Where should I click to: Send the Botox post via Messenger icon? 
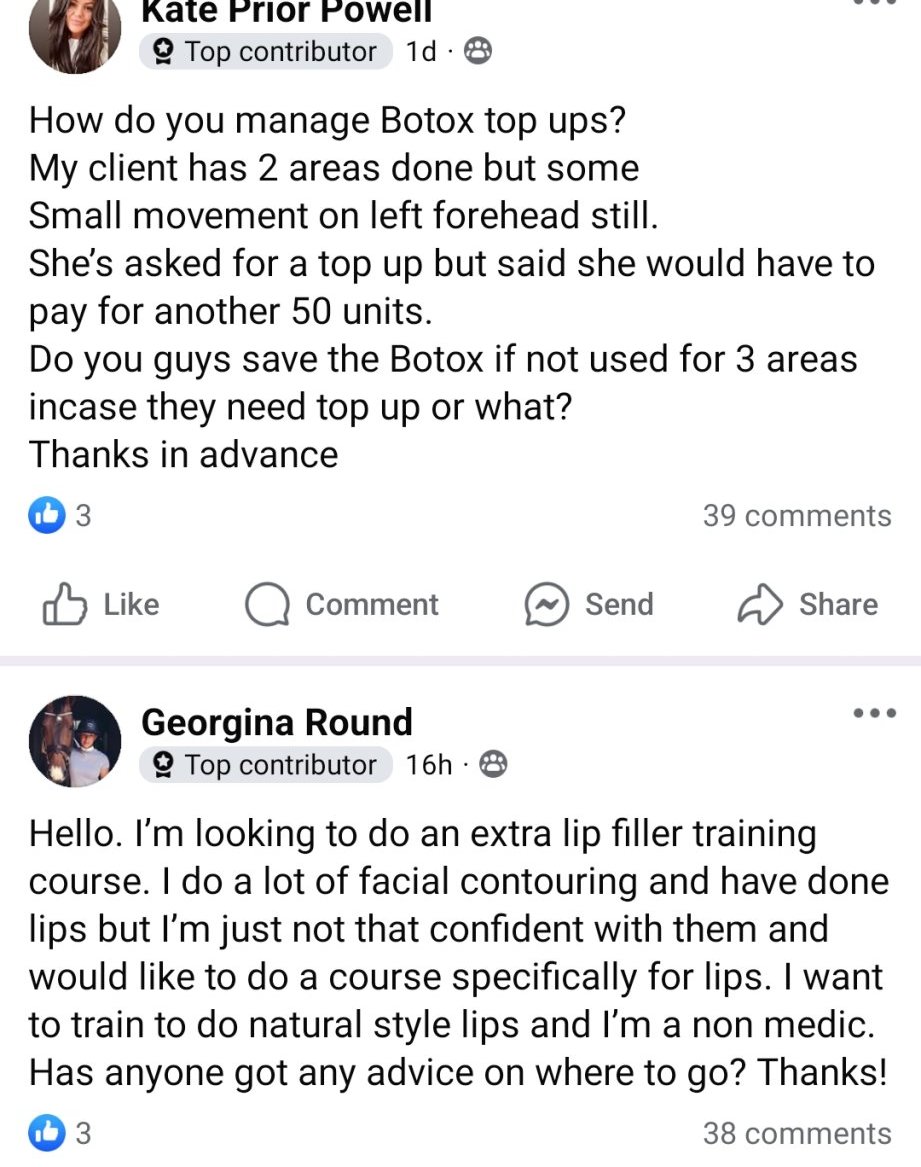click(x=547, y=605)
